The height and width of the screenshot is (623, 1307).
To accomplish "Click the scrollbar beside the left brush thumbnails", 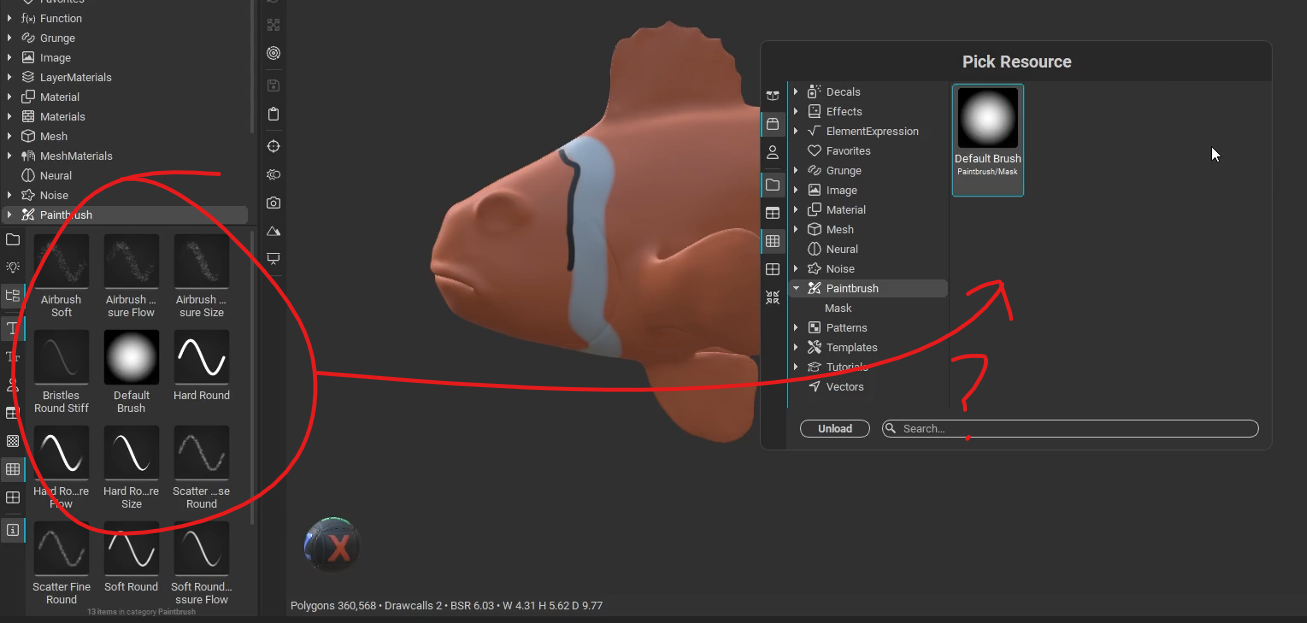I will 252,380.
